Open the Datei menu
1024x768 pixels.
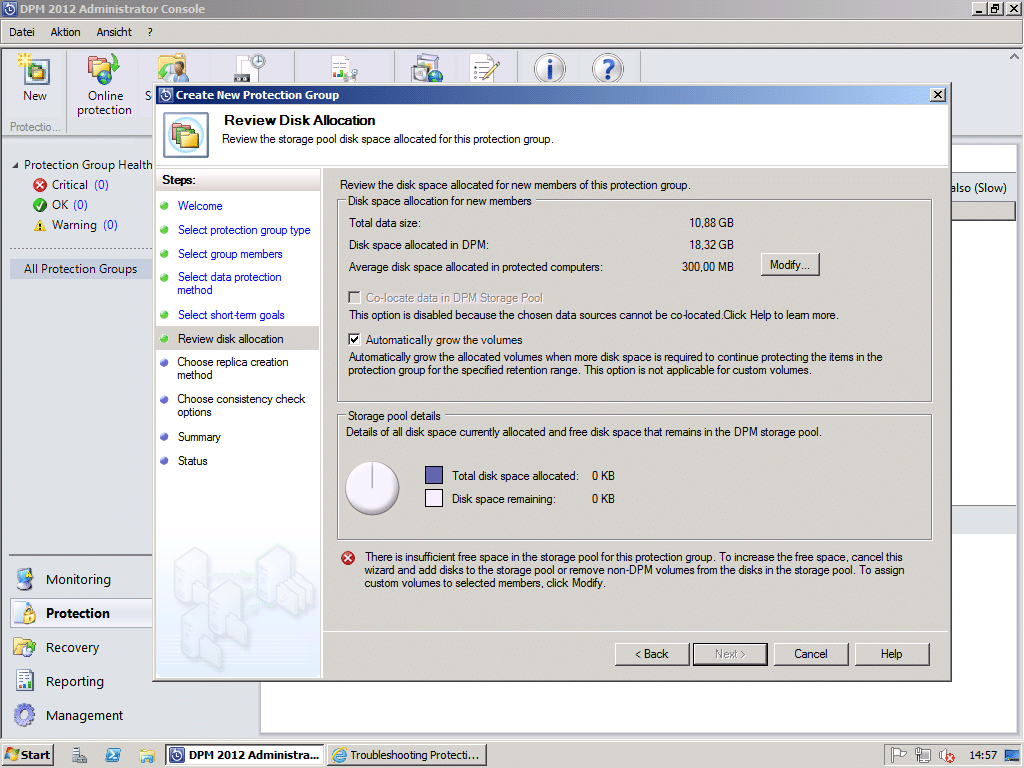[22, 32]
